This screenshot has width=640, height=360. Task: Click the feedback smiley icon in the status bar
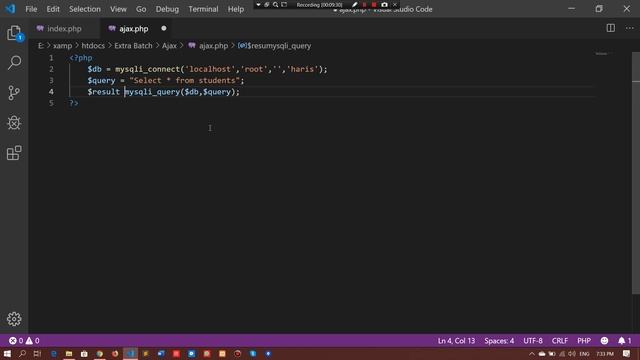pos(604,340)
